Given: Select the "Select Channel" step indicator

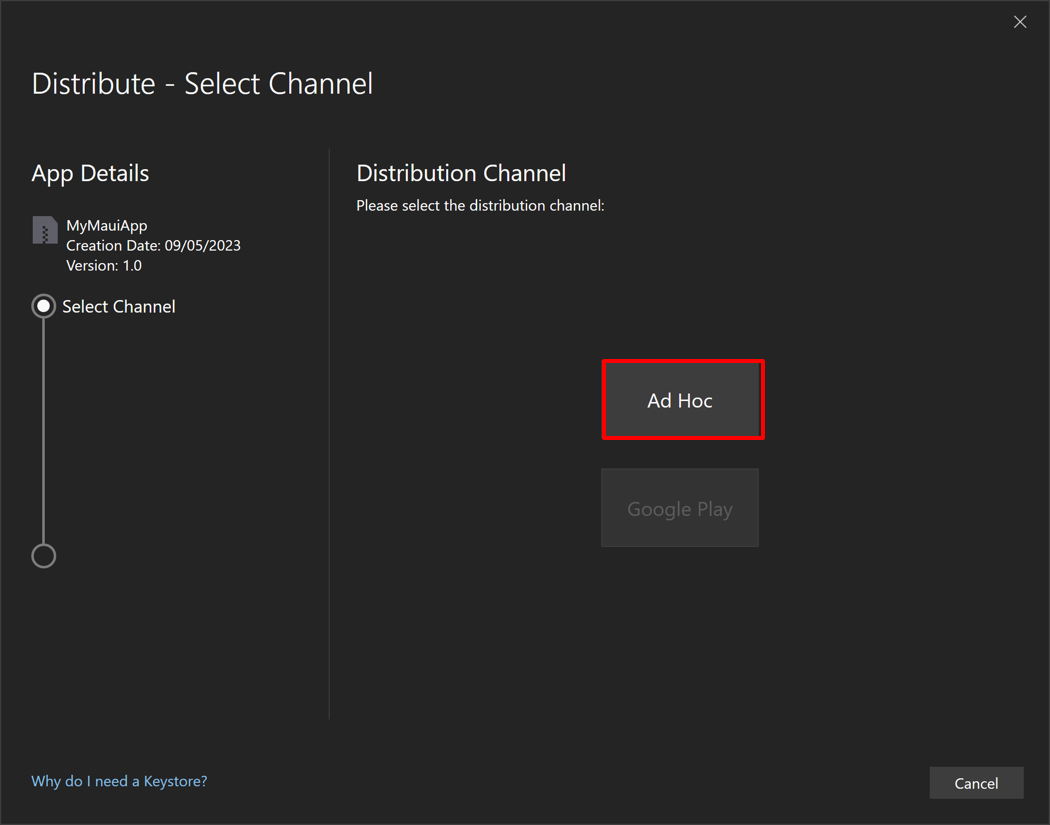Looking at the screenshot, I should click(44, 306).
